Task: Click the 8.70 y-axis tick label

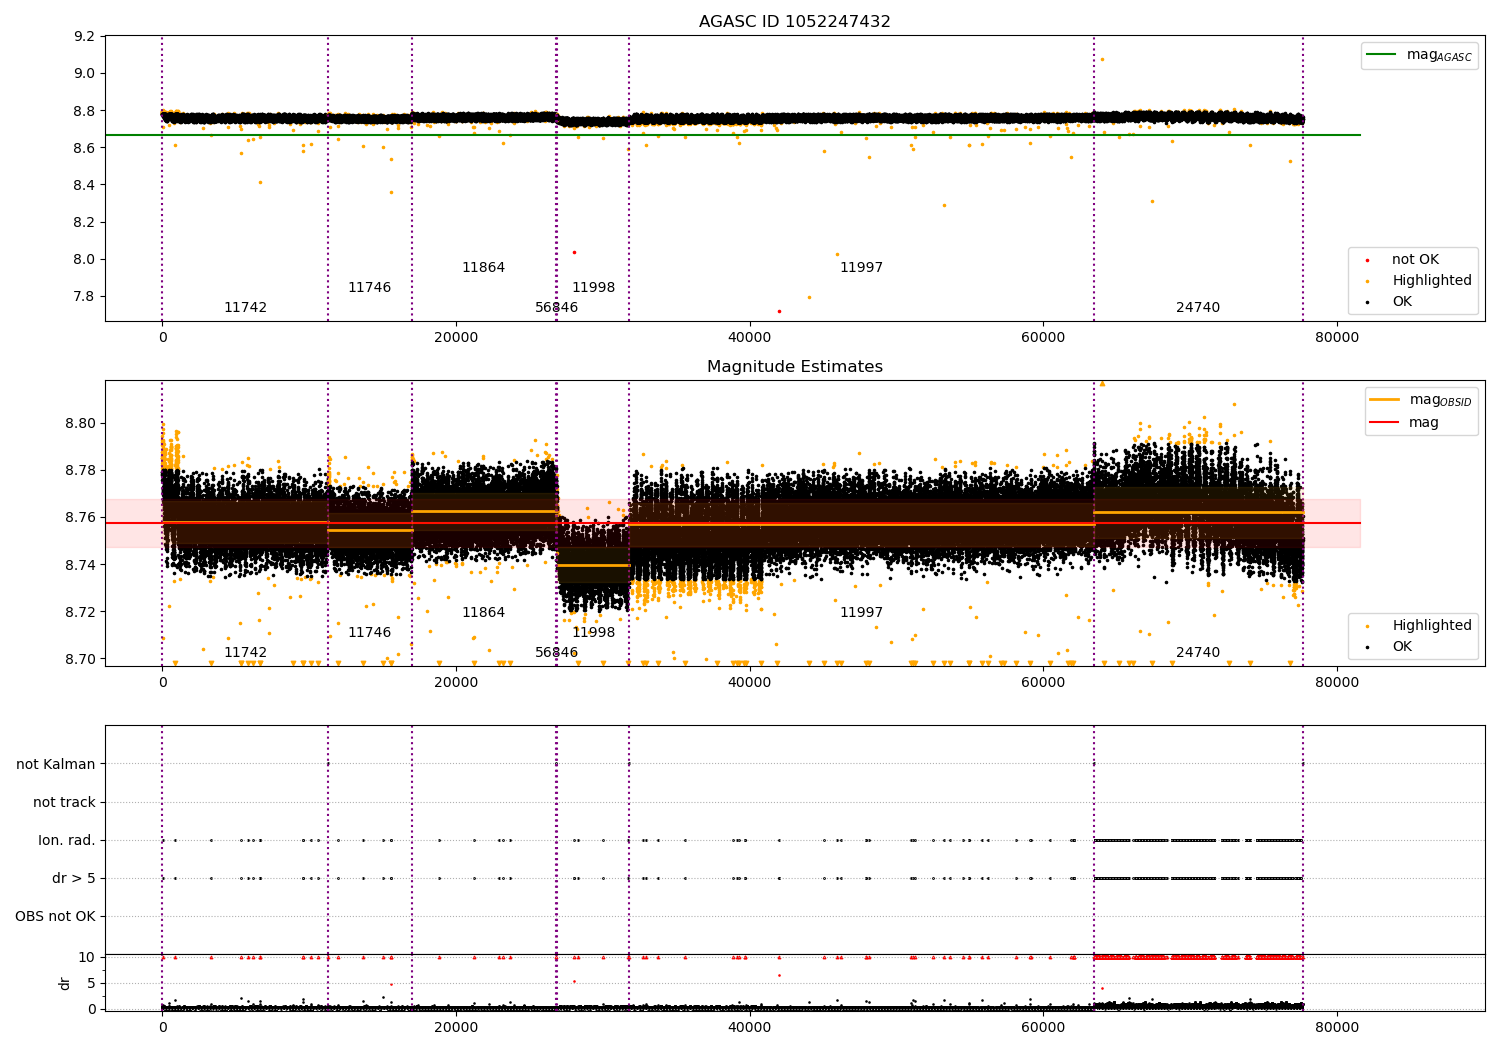Action: tap(81, 659)
